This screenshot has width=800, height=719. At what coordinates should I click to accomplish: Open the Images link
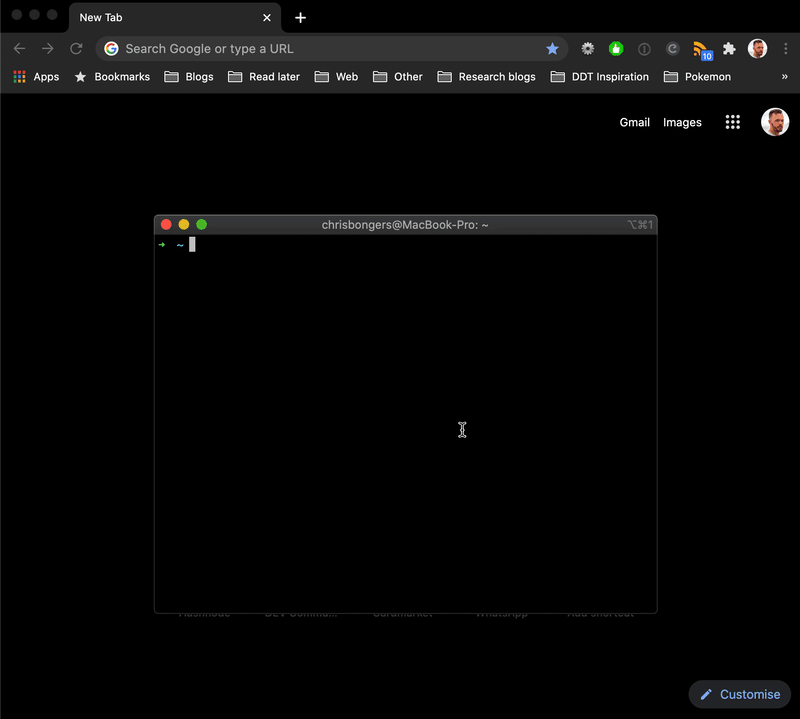682,121
